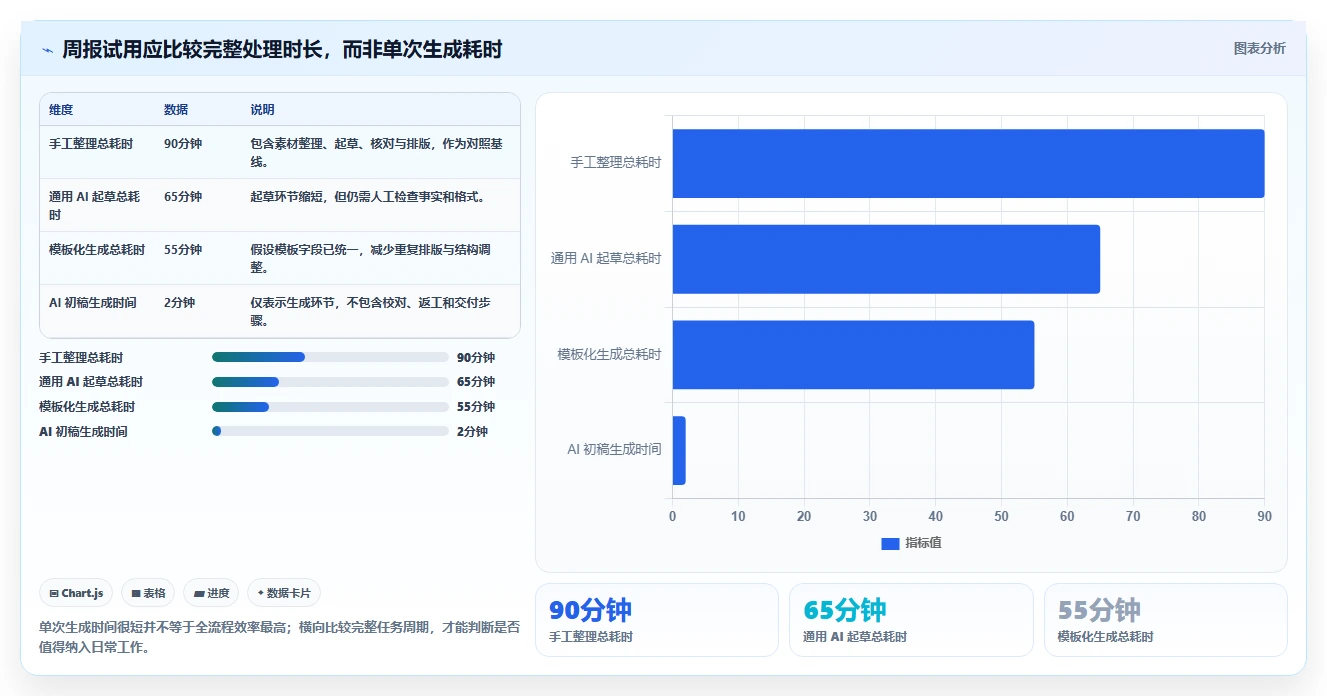Click the AI 初稿生成时间 progress row label
This screenshot has height=696, width=1327.
[x=83, y=431]
